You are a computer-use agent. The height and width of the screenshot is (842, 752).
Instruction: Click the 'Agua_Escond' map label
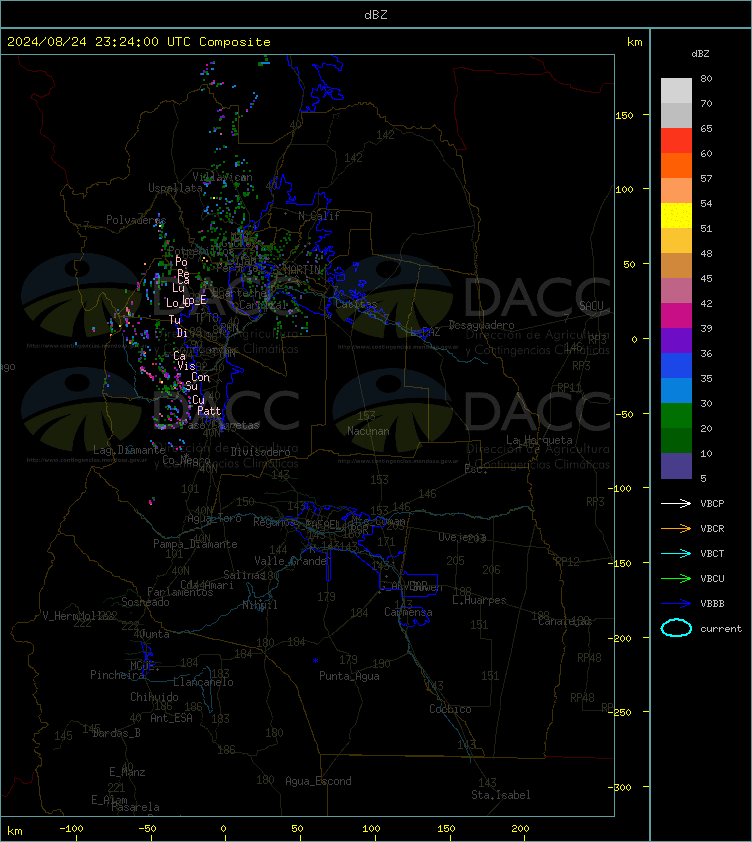coord(318,781)
